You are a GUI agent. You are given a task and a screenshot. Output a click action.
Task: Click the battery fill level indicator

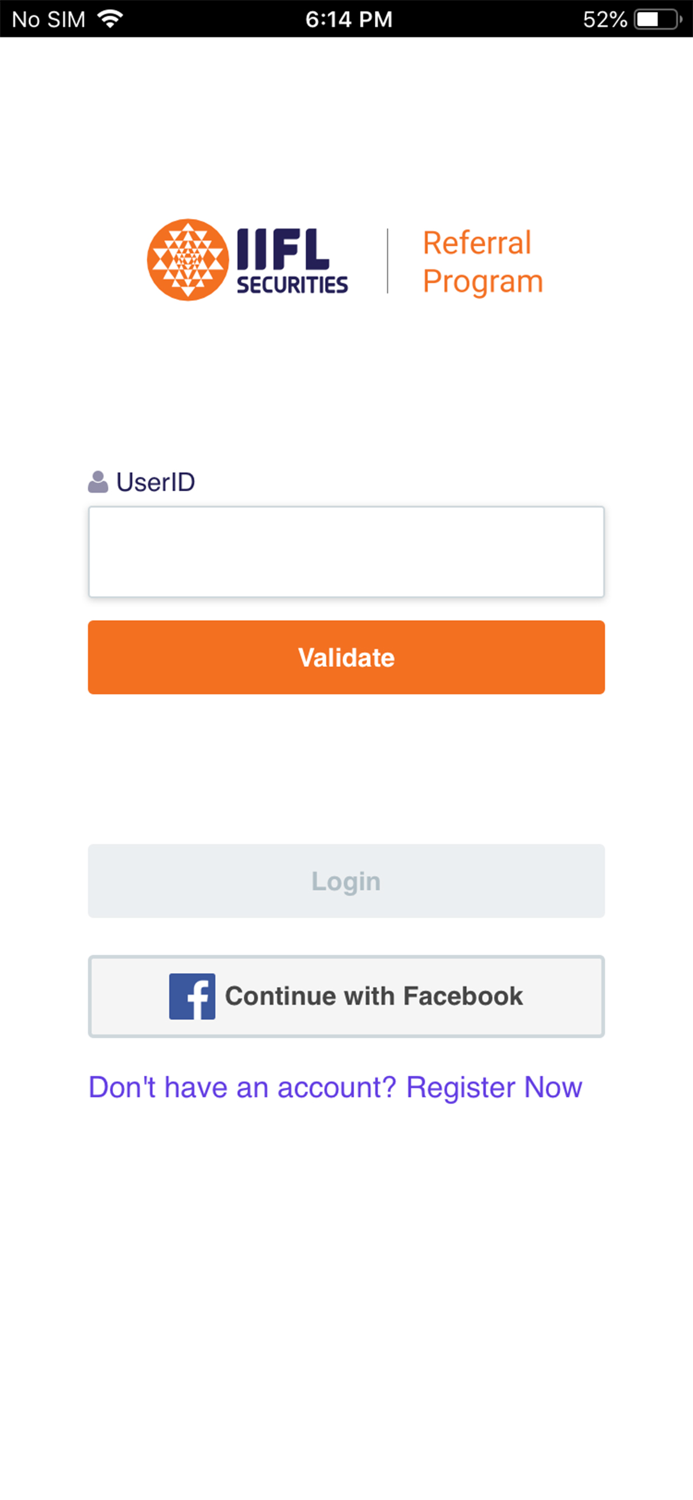point(650,17)
